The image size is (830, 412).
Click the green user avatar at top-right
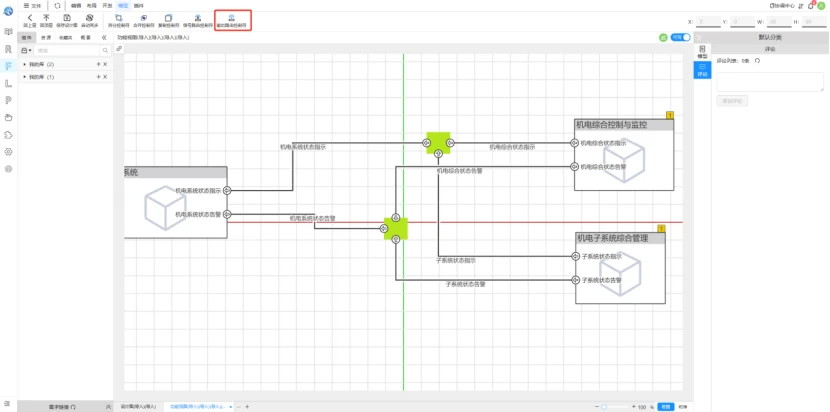pos(822,5)
